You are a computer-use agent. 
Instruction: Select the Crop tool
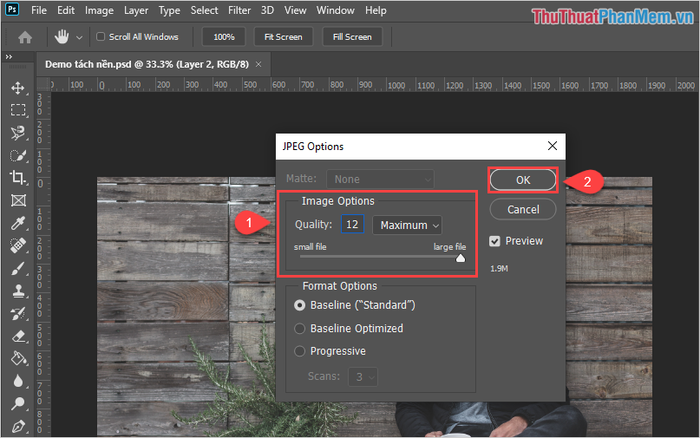point(18,178)
